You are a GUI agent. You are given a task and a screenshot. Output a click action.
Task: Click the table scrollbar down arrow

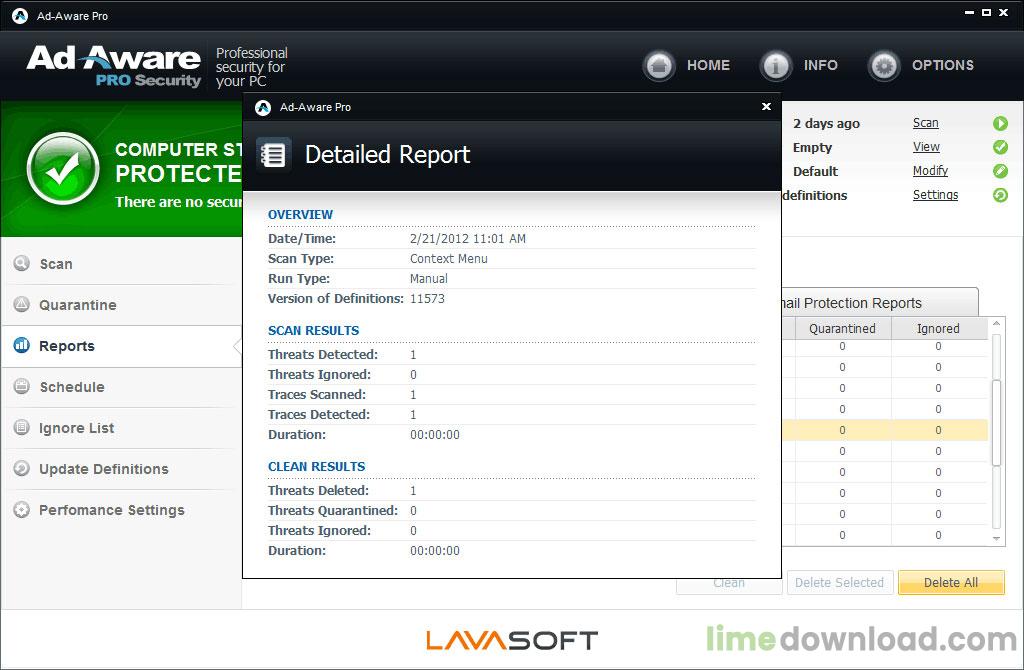point(995,536)
